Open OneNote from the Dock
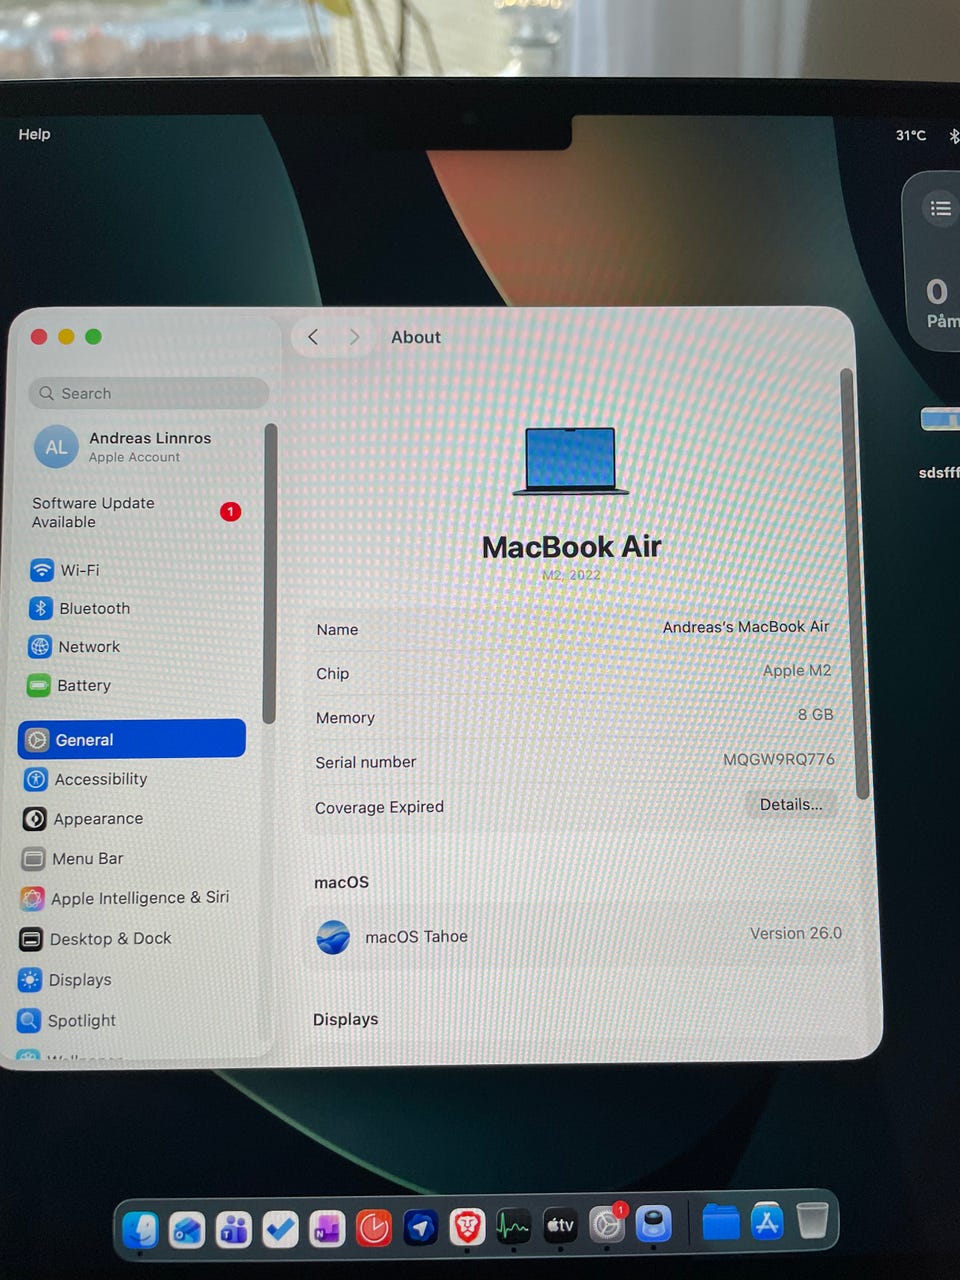The width and height of the screenshot is (960, 1280). click(x=327, y=1228)
